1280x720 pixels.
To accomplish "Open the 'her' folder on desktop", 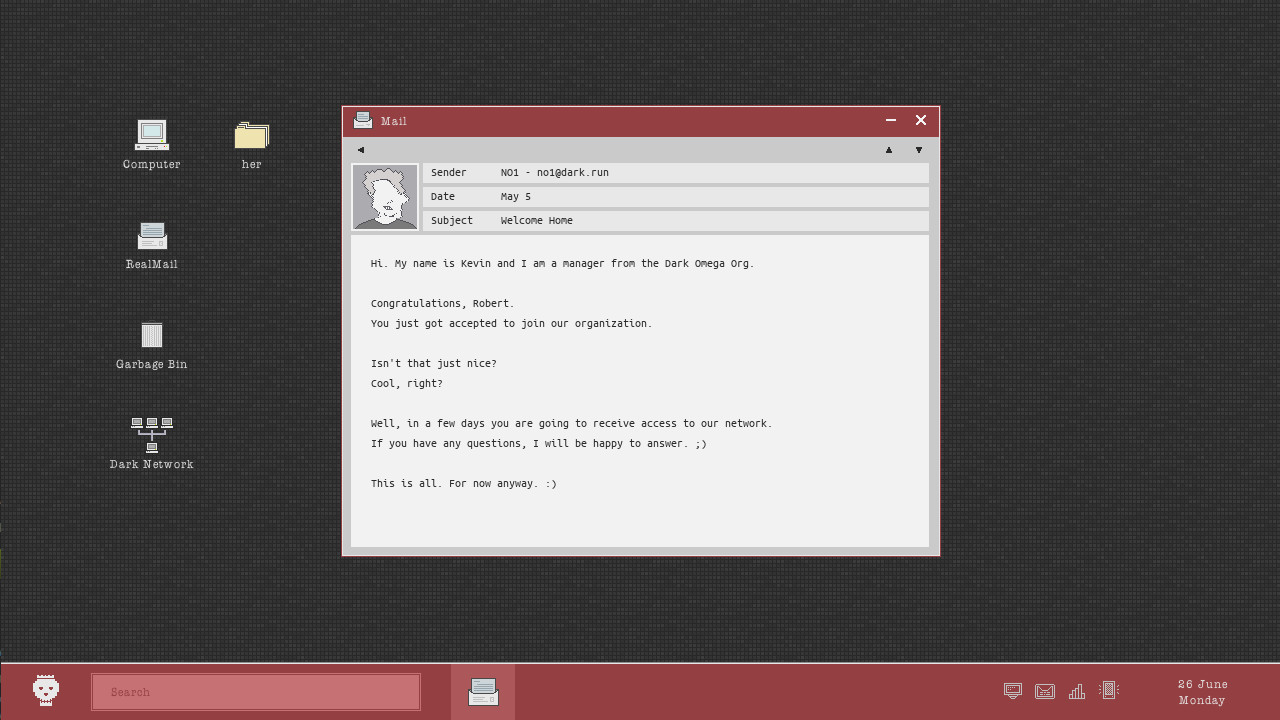I will (x=251, y=136).
